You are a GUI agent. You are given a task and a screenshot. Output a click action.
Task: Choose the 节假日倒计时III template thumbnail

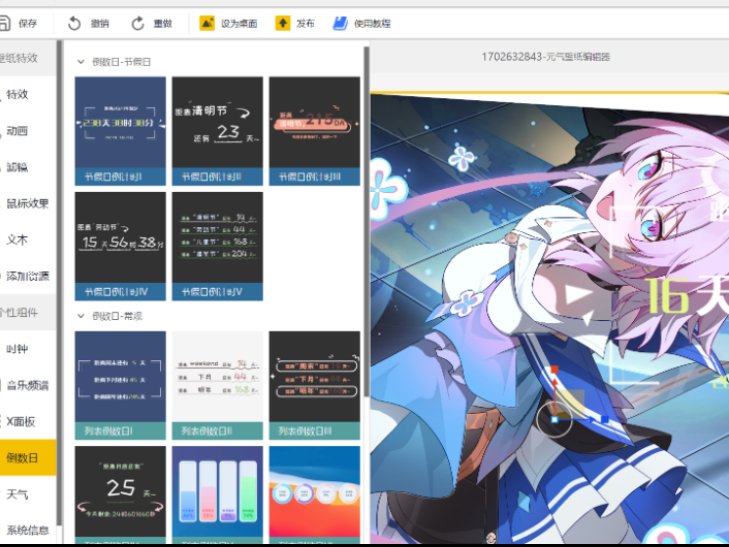pos(314,131)
